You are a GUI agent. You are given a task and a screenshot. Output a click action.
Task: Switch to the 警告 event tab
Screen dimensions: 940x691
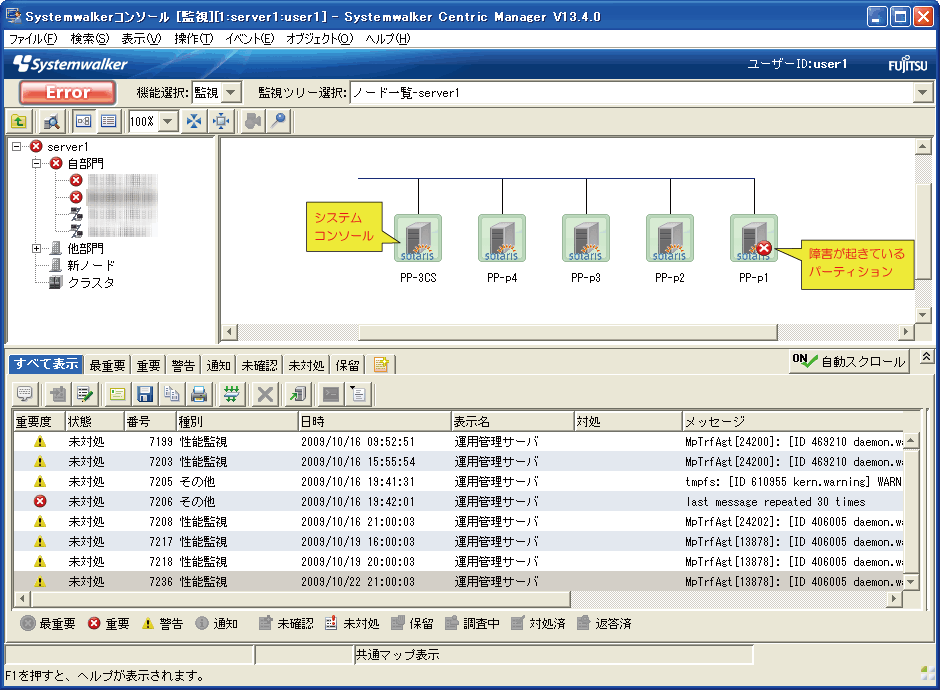(183, 365)
